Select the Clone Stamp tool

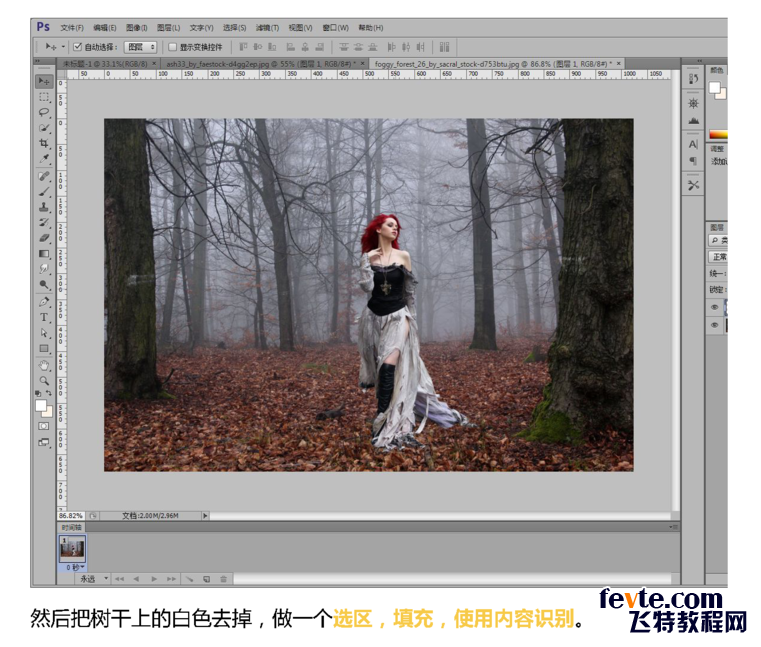click(44, 207)
